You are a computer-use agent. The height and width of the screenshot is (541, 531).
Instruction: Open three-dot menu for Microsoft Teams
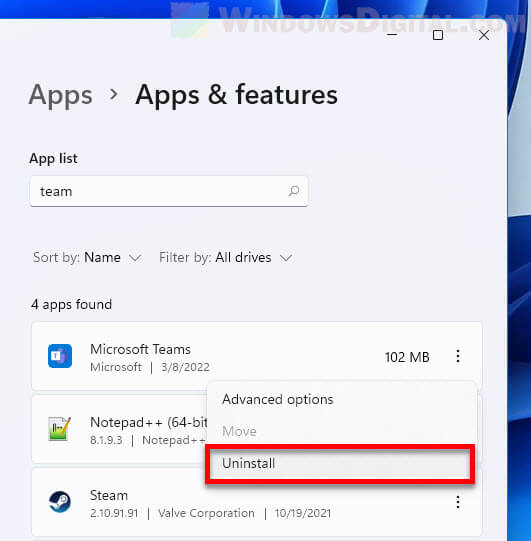pyautogui.click(x=458, y=356)
